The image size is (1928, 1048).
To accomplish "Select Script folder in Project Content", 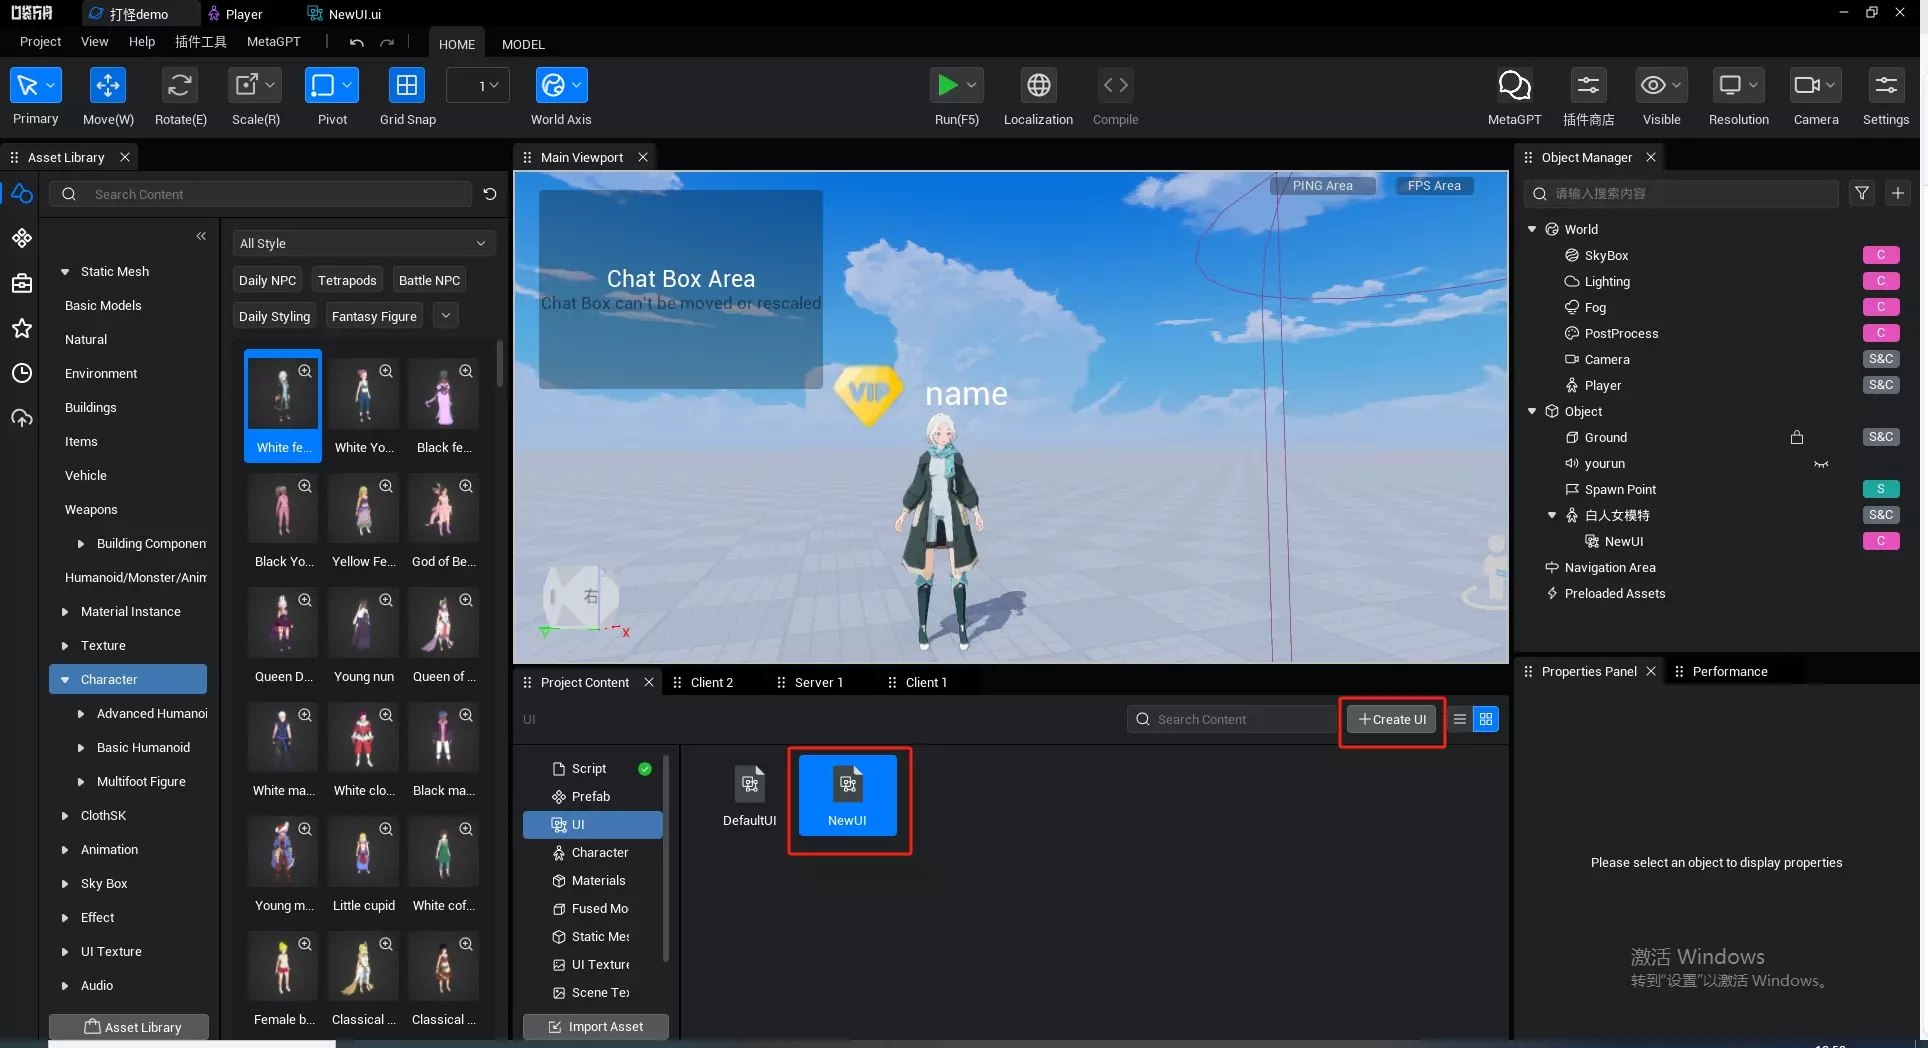I will coord(589,768).
